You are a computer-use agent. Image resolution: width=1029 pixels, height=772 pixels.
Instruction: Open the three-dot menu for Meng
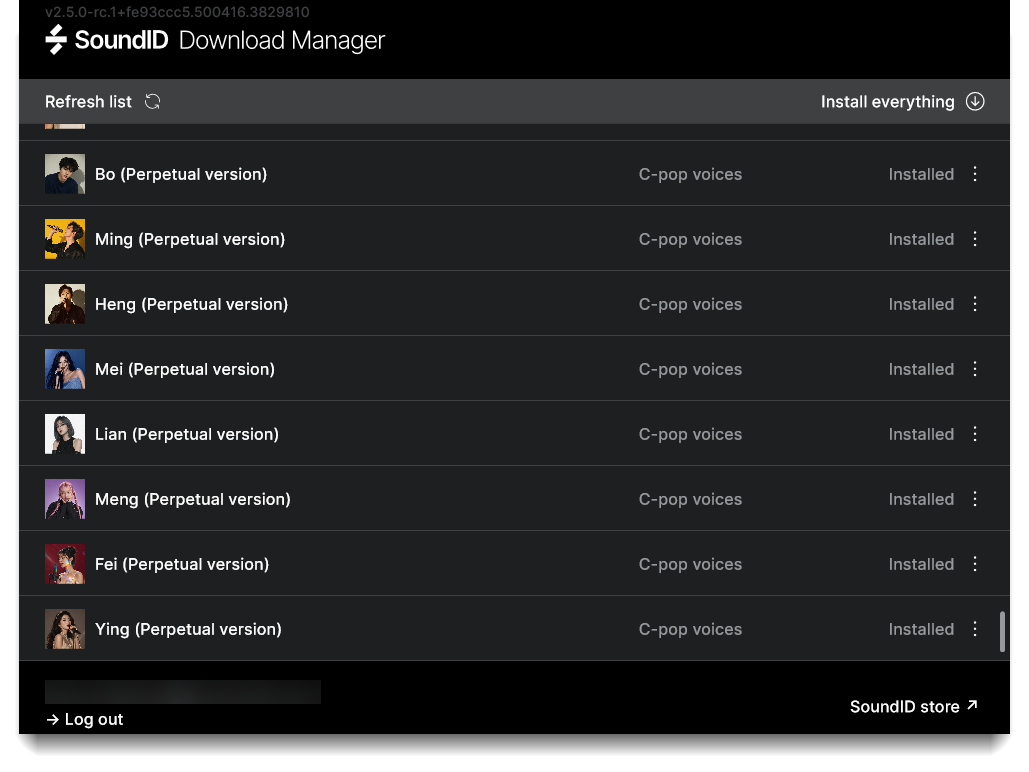point(975,499)
